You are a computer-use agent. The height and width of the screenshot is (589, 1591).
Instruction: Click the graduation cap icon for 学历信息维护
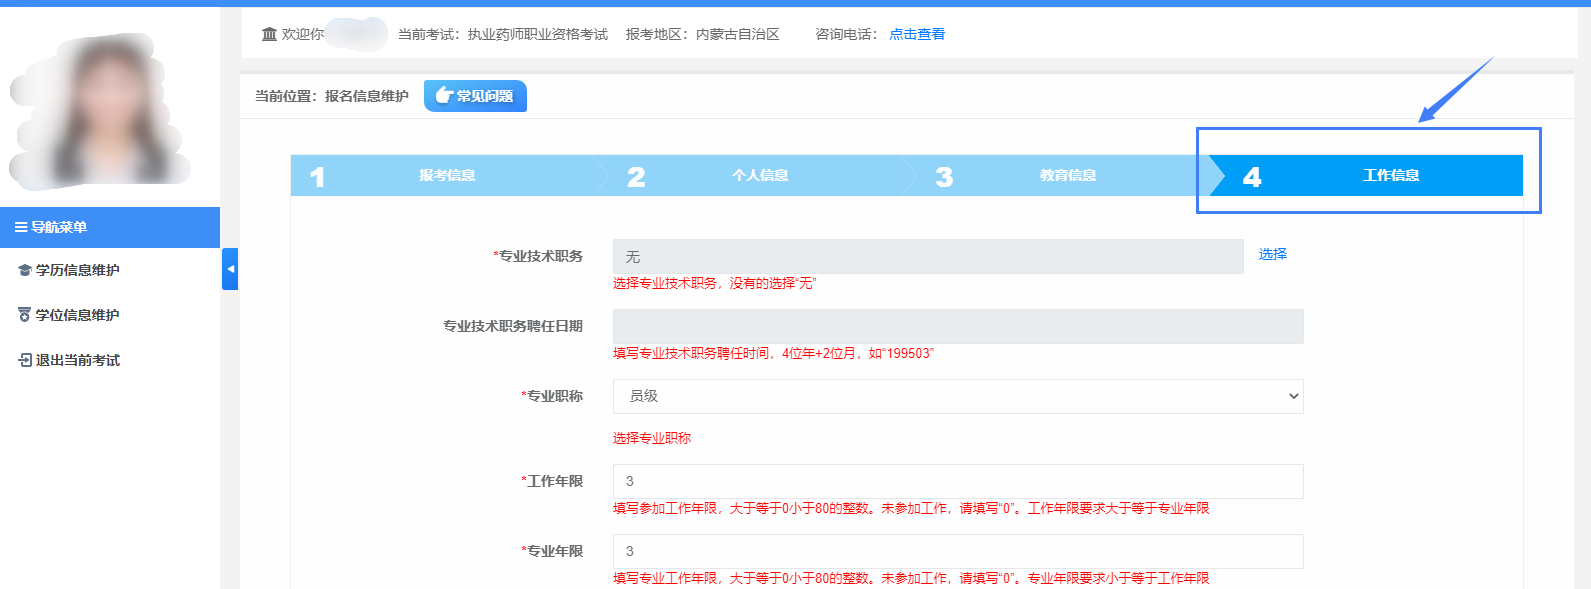tap(25, 271)
